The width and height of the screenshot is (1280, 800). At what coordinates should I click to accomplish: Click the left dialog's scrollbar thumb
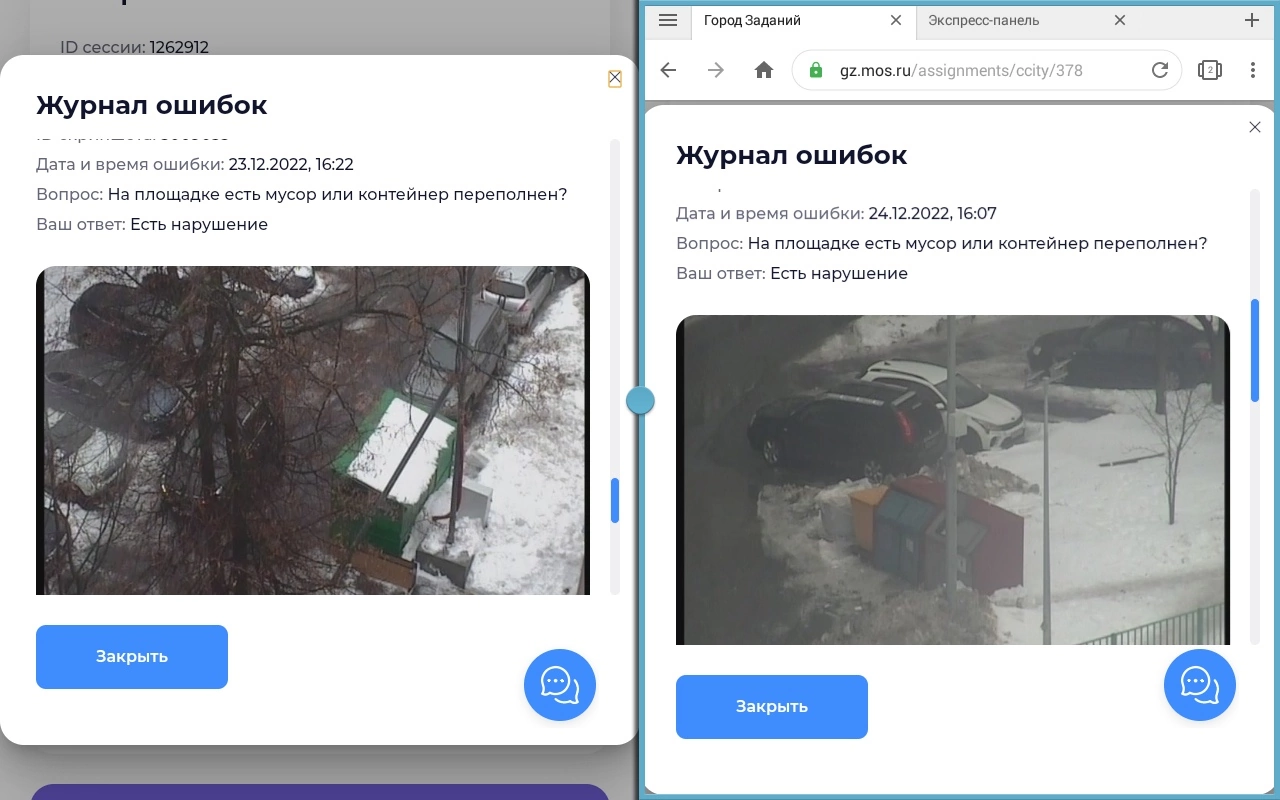(x=615, y=500)
